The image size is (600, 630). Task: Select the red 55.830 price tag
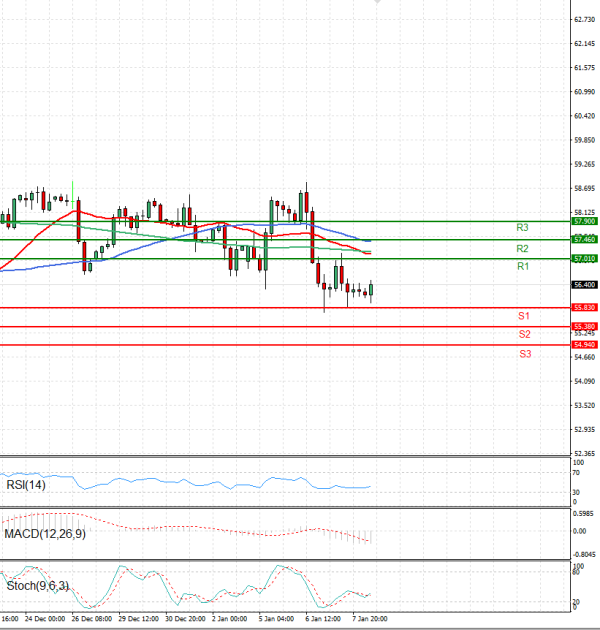point(584,308)
